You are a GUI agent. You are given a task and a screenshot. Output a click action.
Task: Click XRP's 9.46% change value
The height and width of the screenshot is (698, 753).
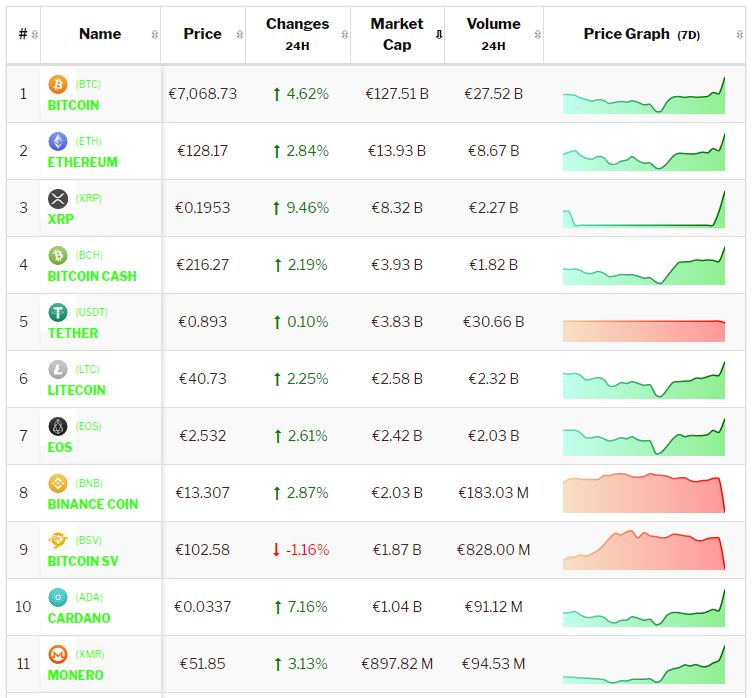[x=300, y=208]
